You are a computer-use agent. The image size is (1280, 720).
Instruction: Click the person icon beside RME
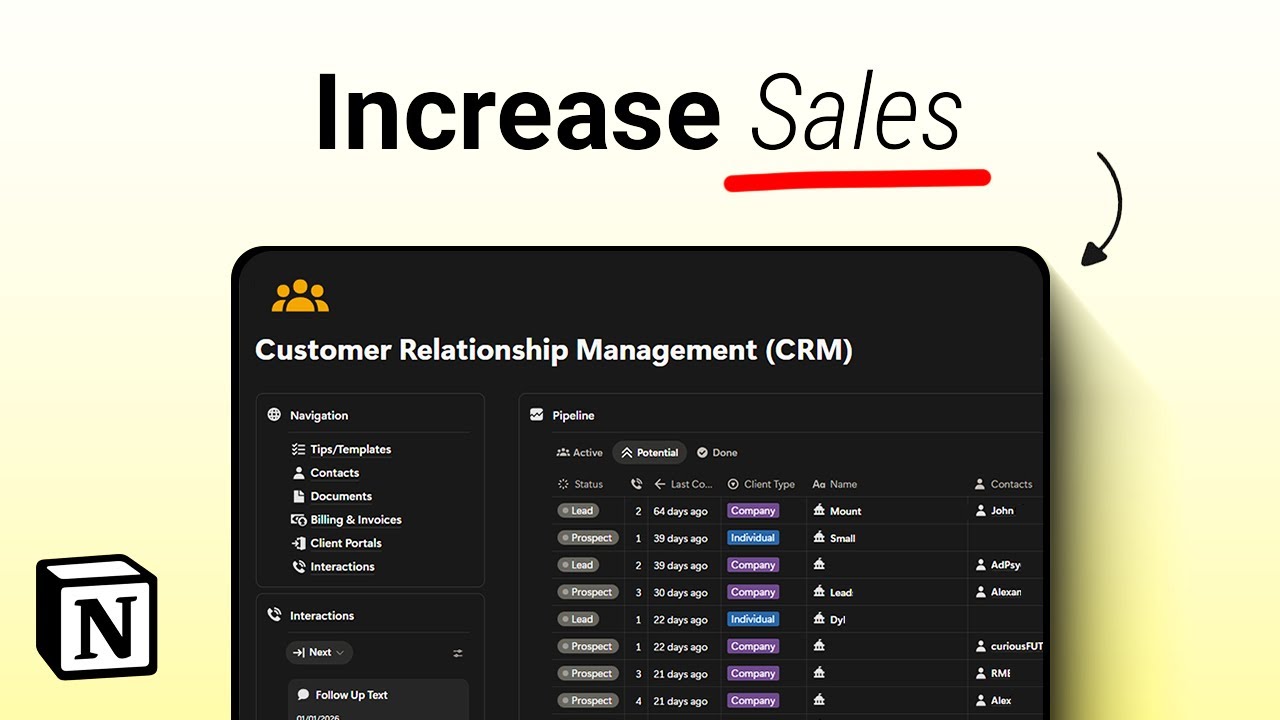[x=980, y=673]
